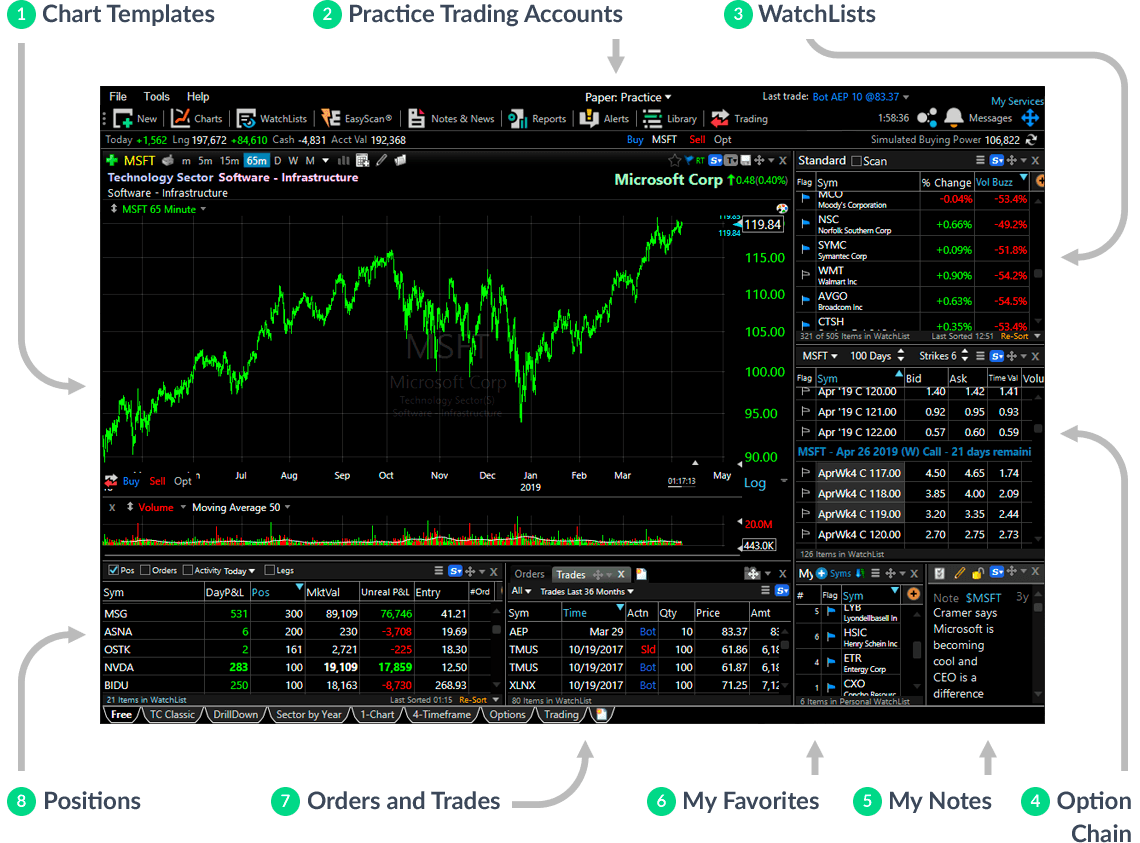
Task: Enable the Orders checkbox in Positions panel
Action: click(145, 569)
